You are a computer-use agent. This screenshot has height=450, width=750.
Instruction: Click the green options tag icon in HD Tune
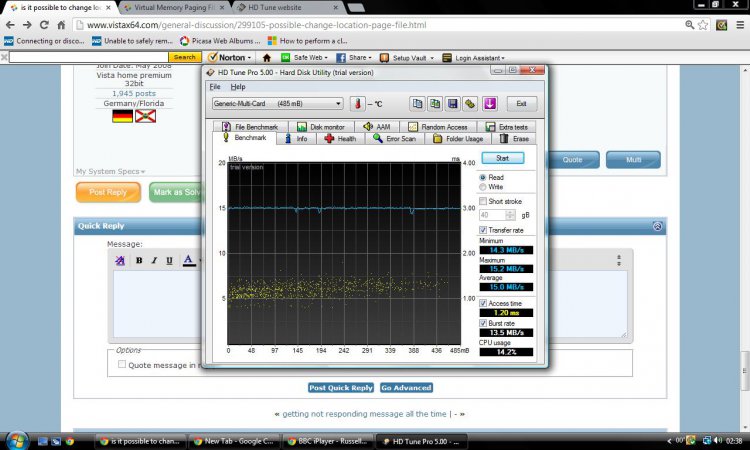(470, 104)
